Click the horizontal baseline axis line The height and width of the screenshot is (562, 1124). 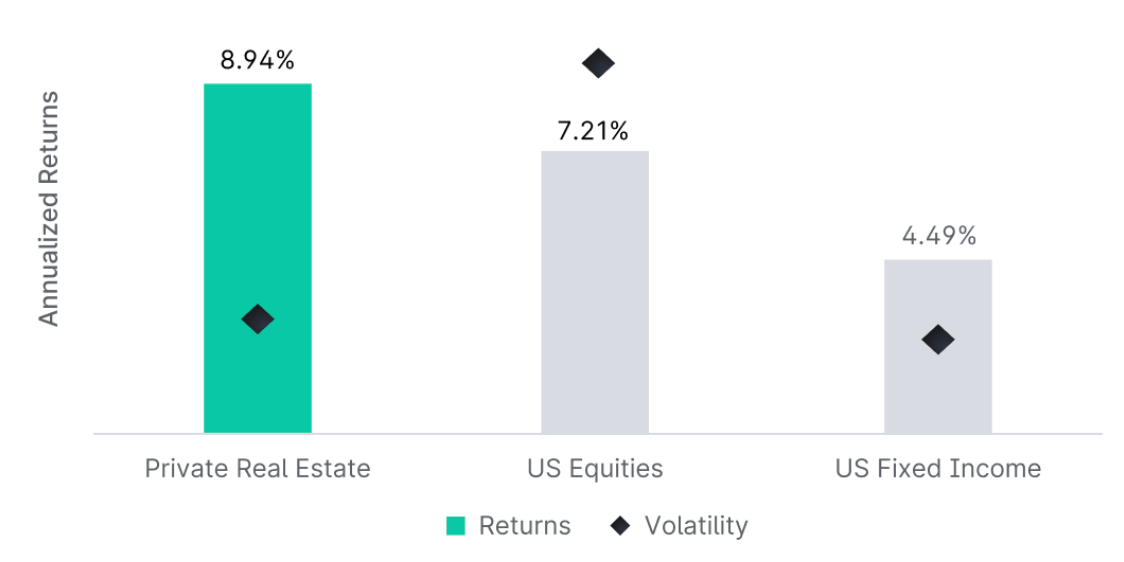coord(597,434)
